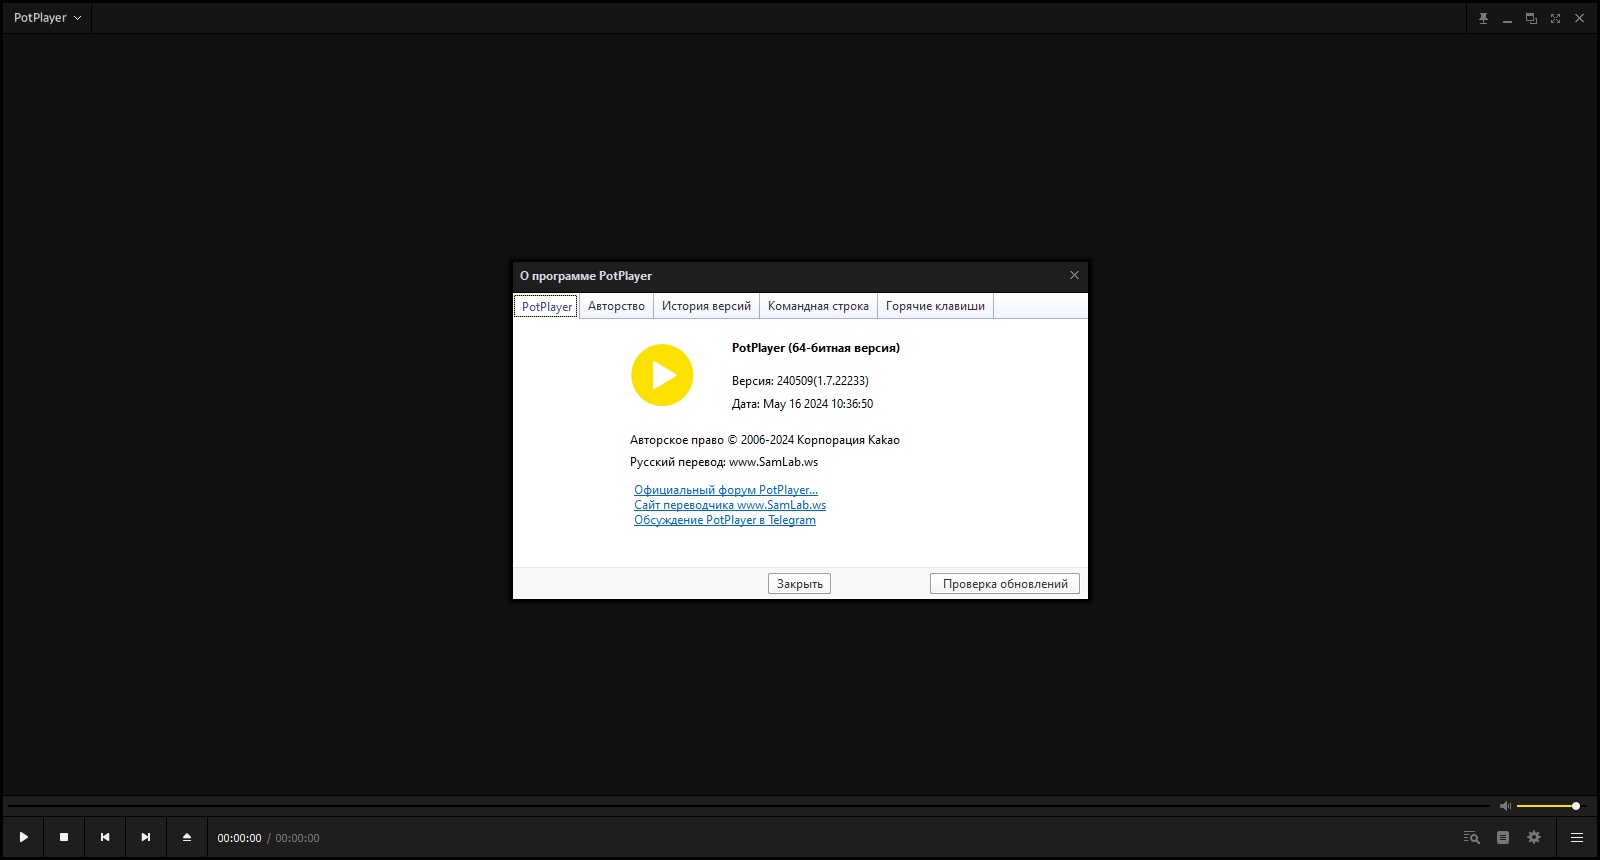Skip to the previous track
1600x860 pixels.
click(x=105, y=837)
